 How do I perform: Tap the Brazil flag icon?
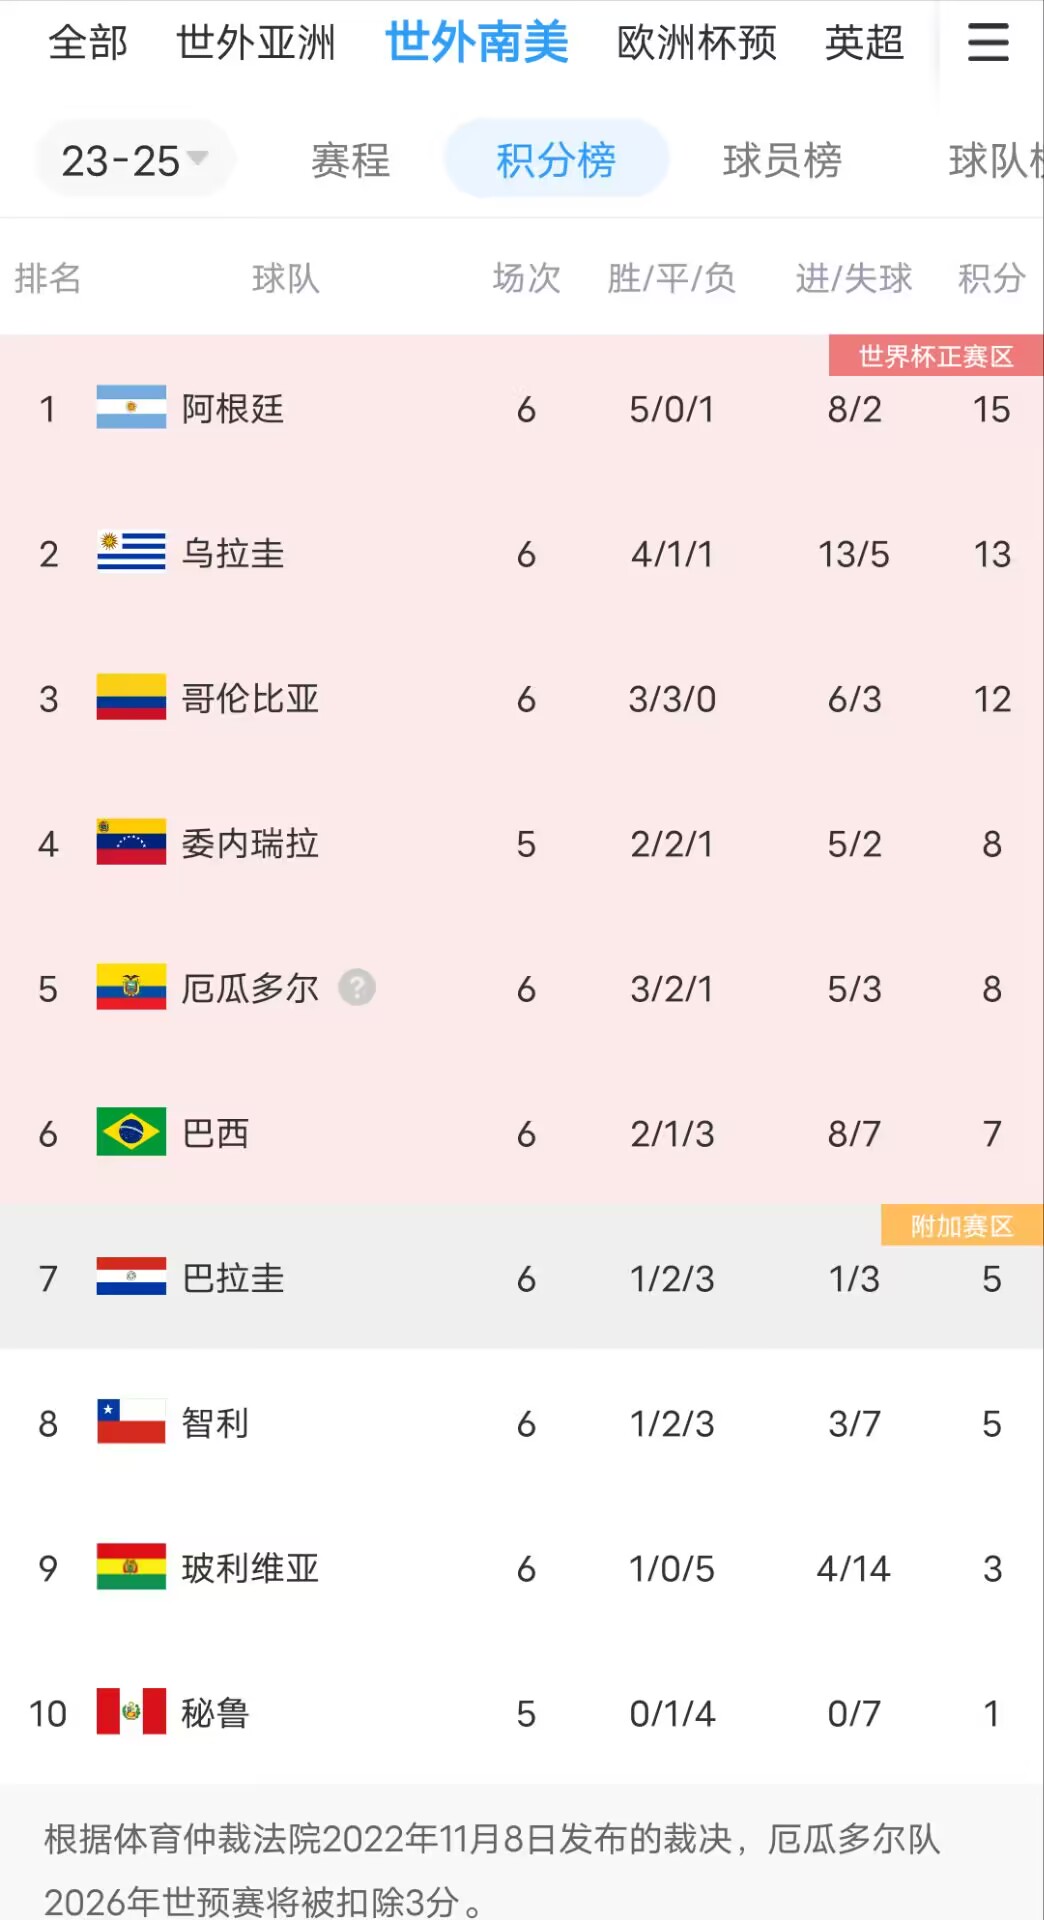pyautogui.click(x=131, y=1133)
